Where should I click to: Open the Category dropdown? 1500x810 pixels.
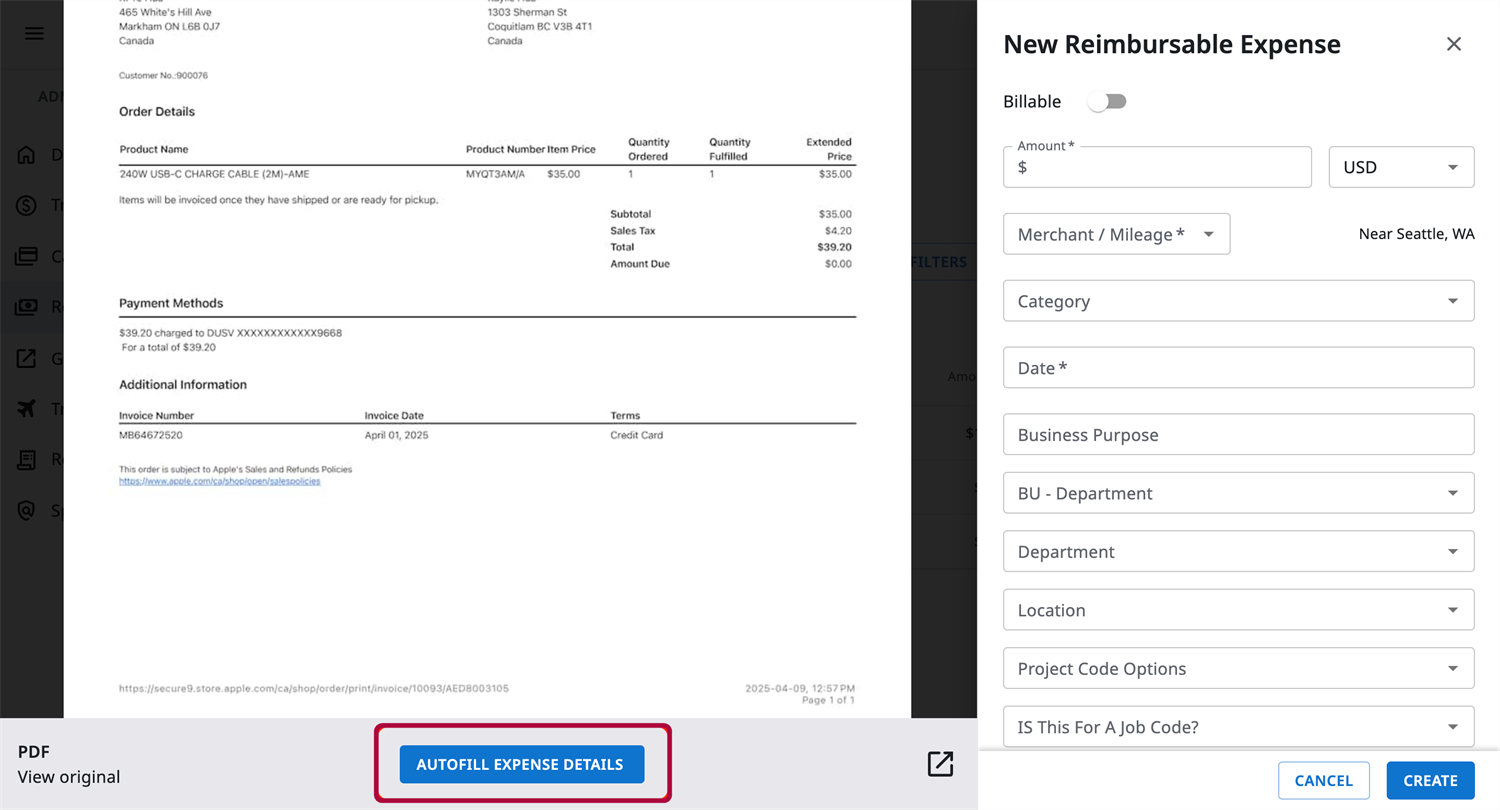[1238, 300]
